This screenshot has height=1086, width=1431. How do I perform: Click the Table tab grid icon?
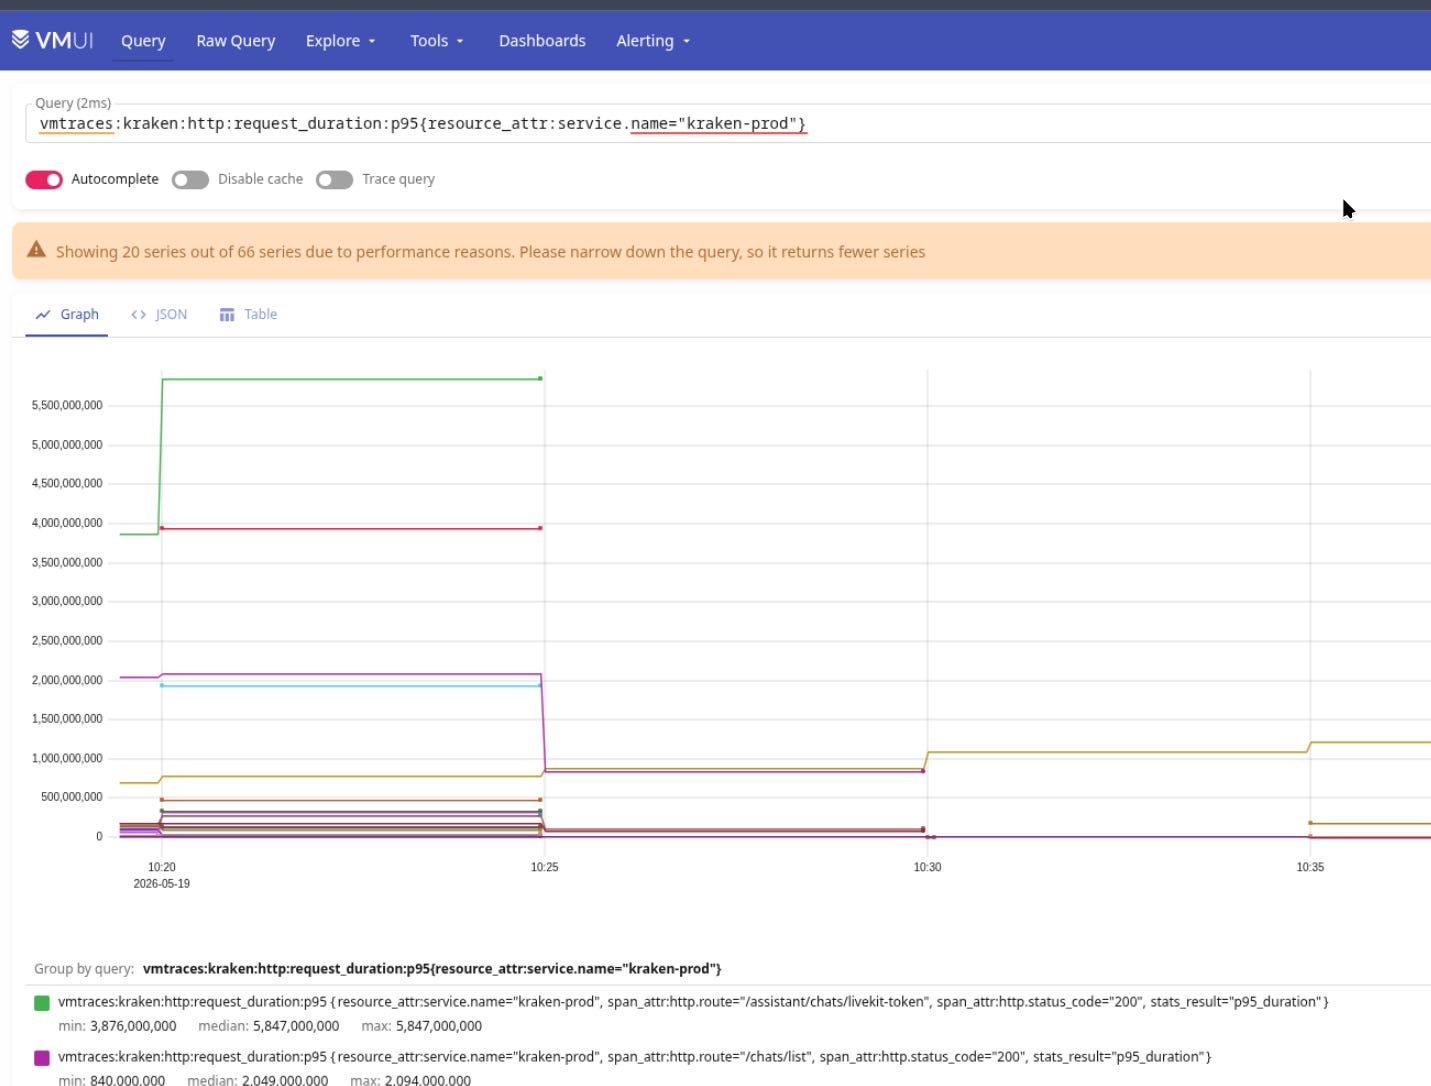coord(227,315)
